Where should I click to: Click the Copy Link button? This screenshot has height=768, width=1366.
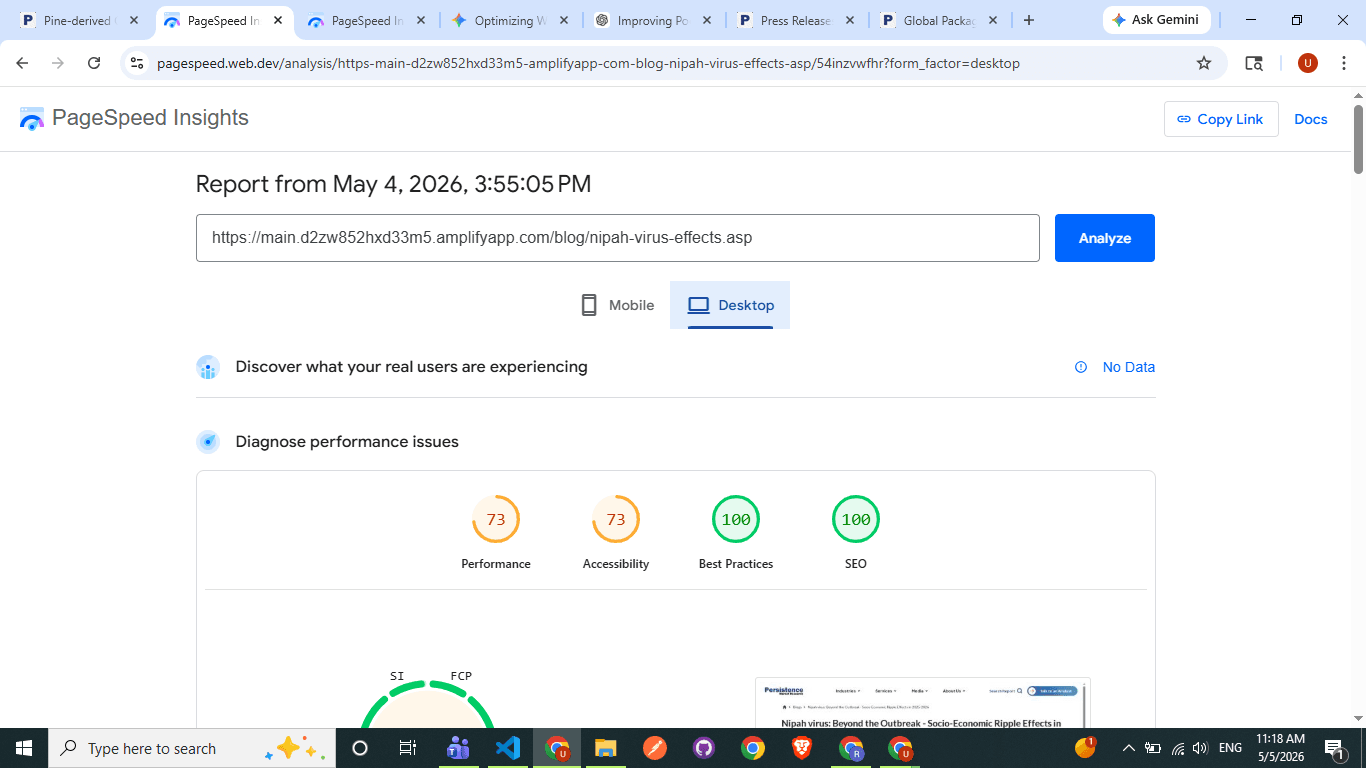[x=1221, y=119]
